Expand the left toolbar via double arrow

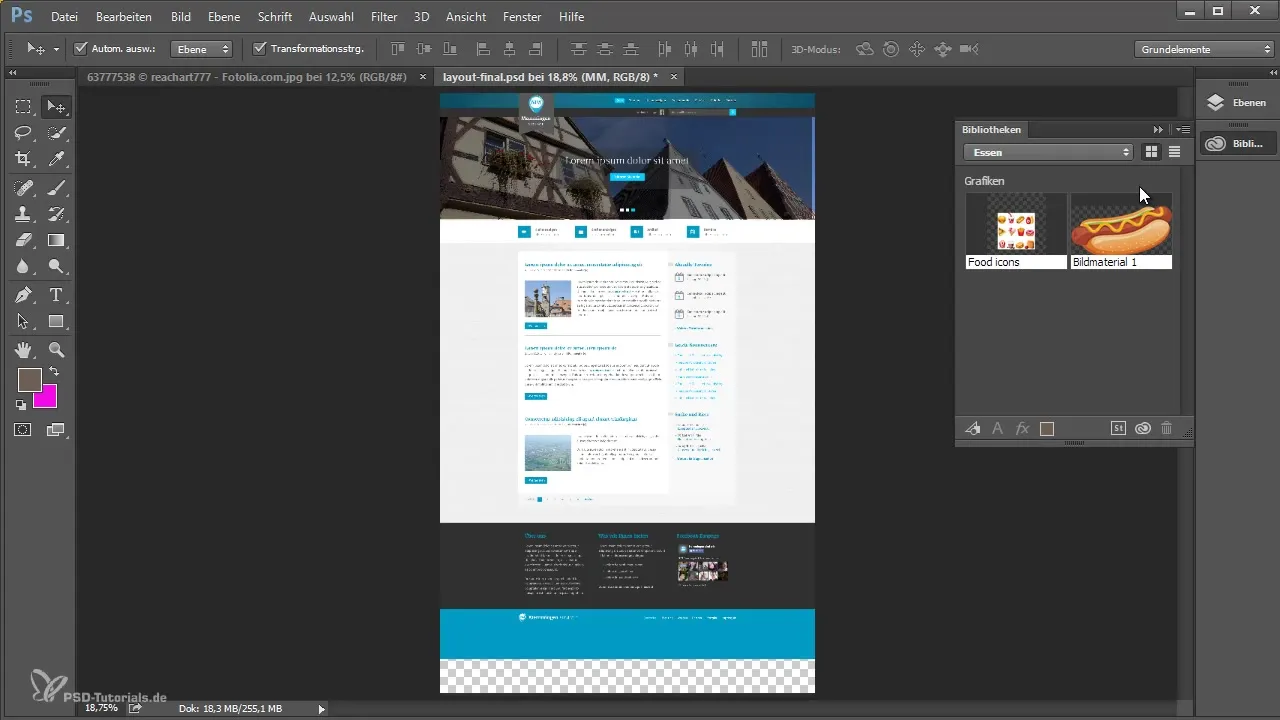point(13,73)
